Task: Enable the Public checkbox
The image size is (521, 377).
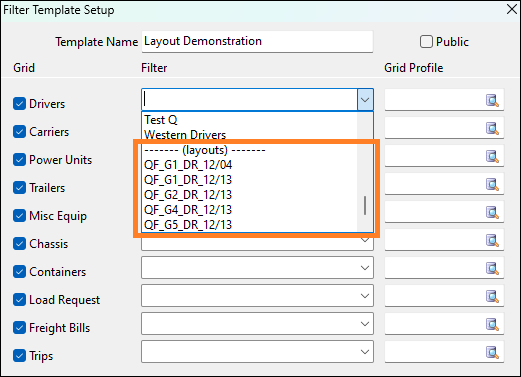Action: tap(426, 42)
